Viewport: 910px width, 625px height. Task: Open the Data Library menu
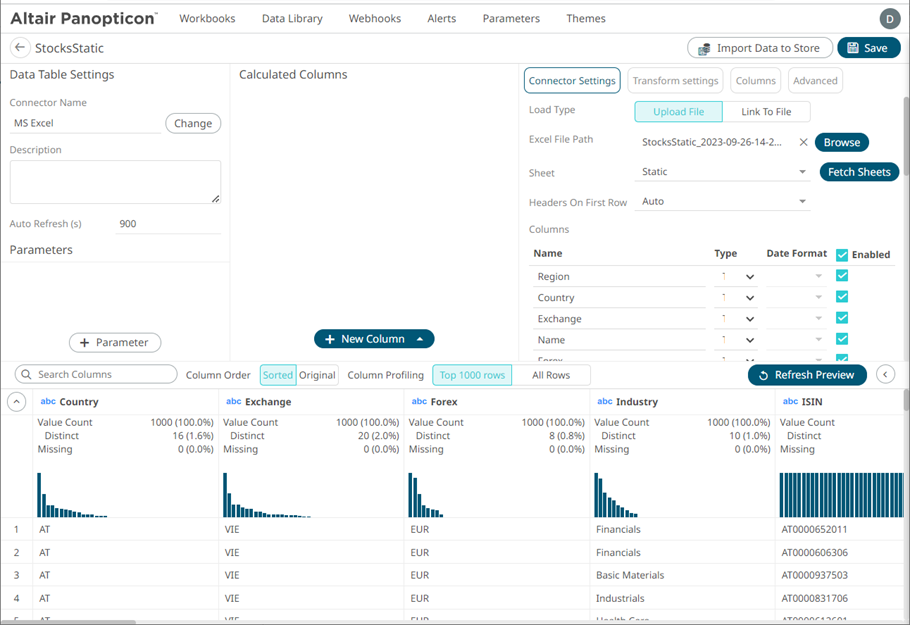(291, 18)
